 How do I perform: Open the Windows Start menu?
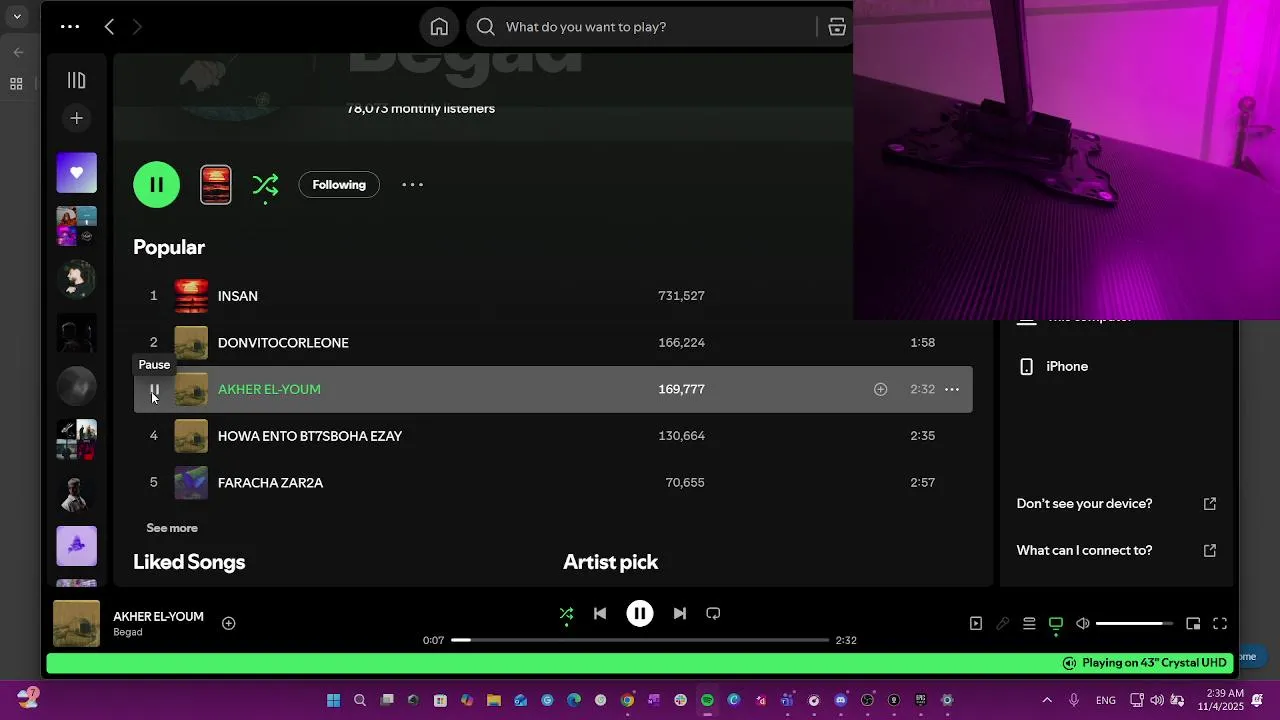[334, 700]
